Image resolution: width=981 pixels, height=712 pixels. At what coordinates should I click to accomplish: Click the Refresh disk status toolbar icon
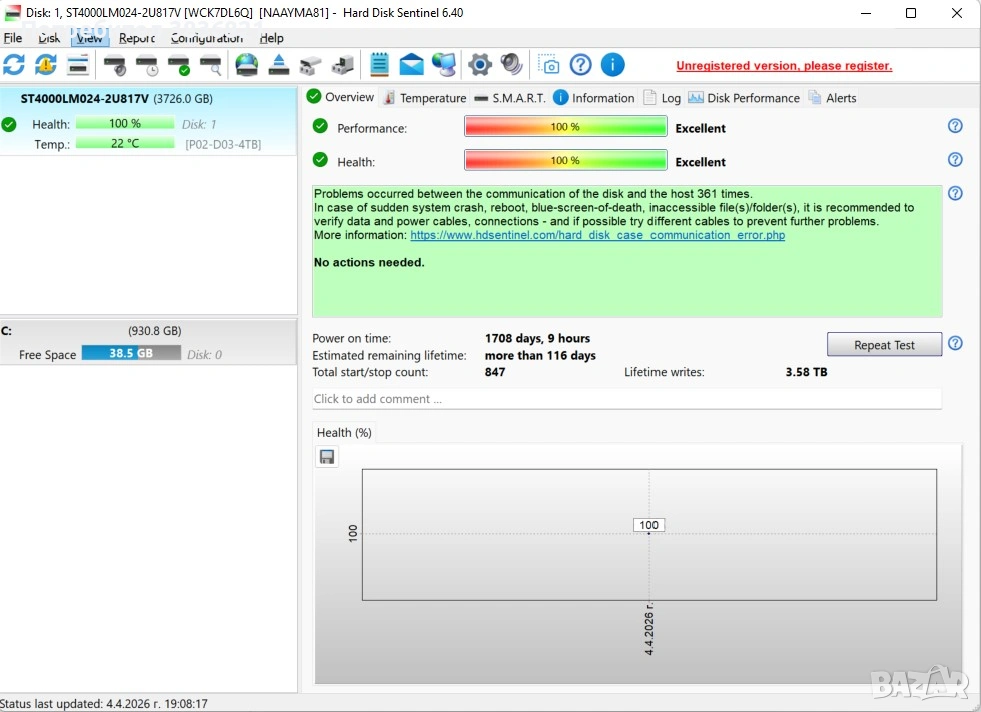pyautogui.click(x=14, y=65)
